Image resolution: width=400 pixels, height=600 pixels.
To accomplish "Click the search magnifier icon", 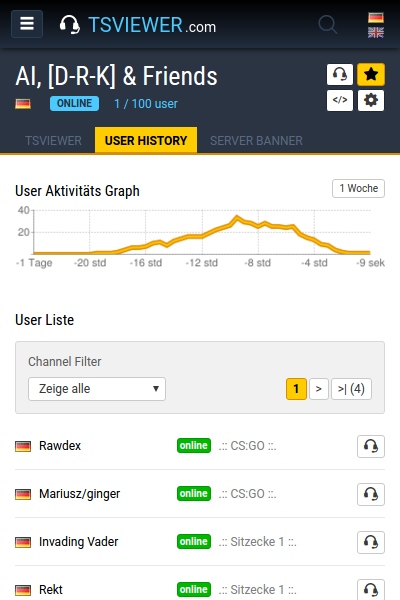I will [x=328, y=25].
